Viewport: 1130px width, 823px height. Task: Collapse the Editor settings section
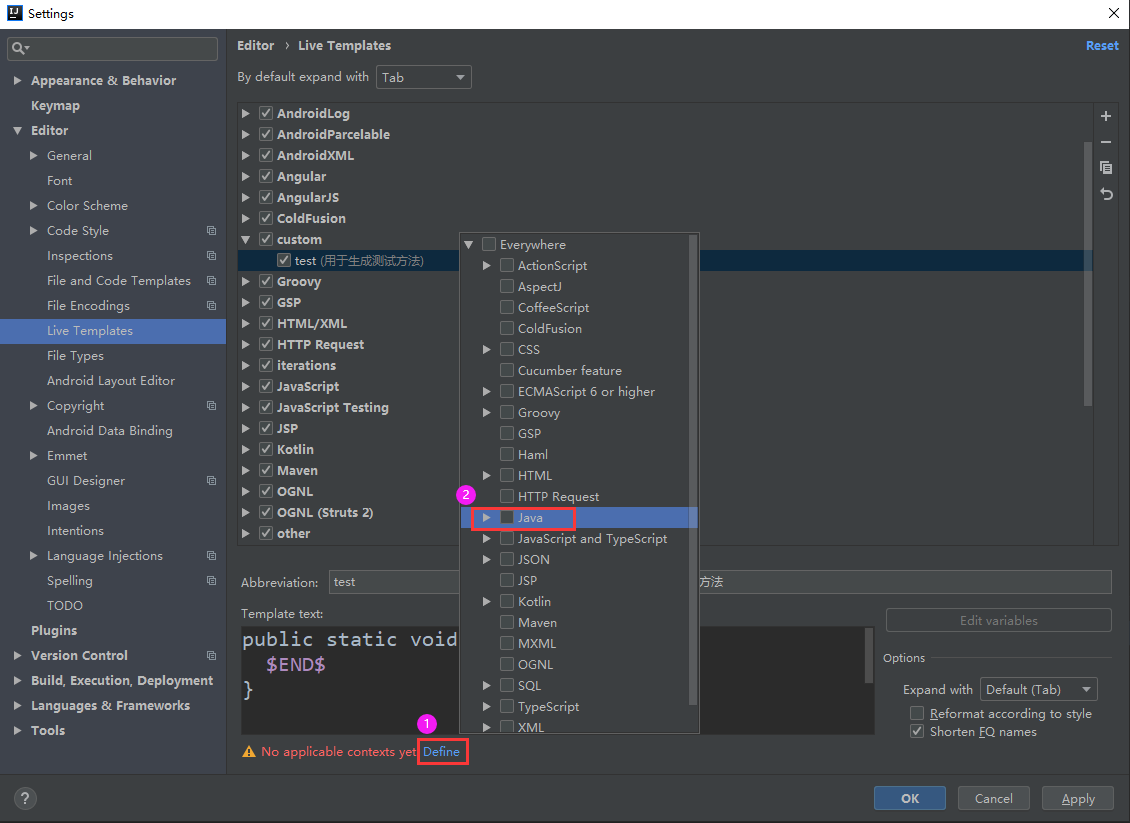17,130
